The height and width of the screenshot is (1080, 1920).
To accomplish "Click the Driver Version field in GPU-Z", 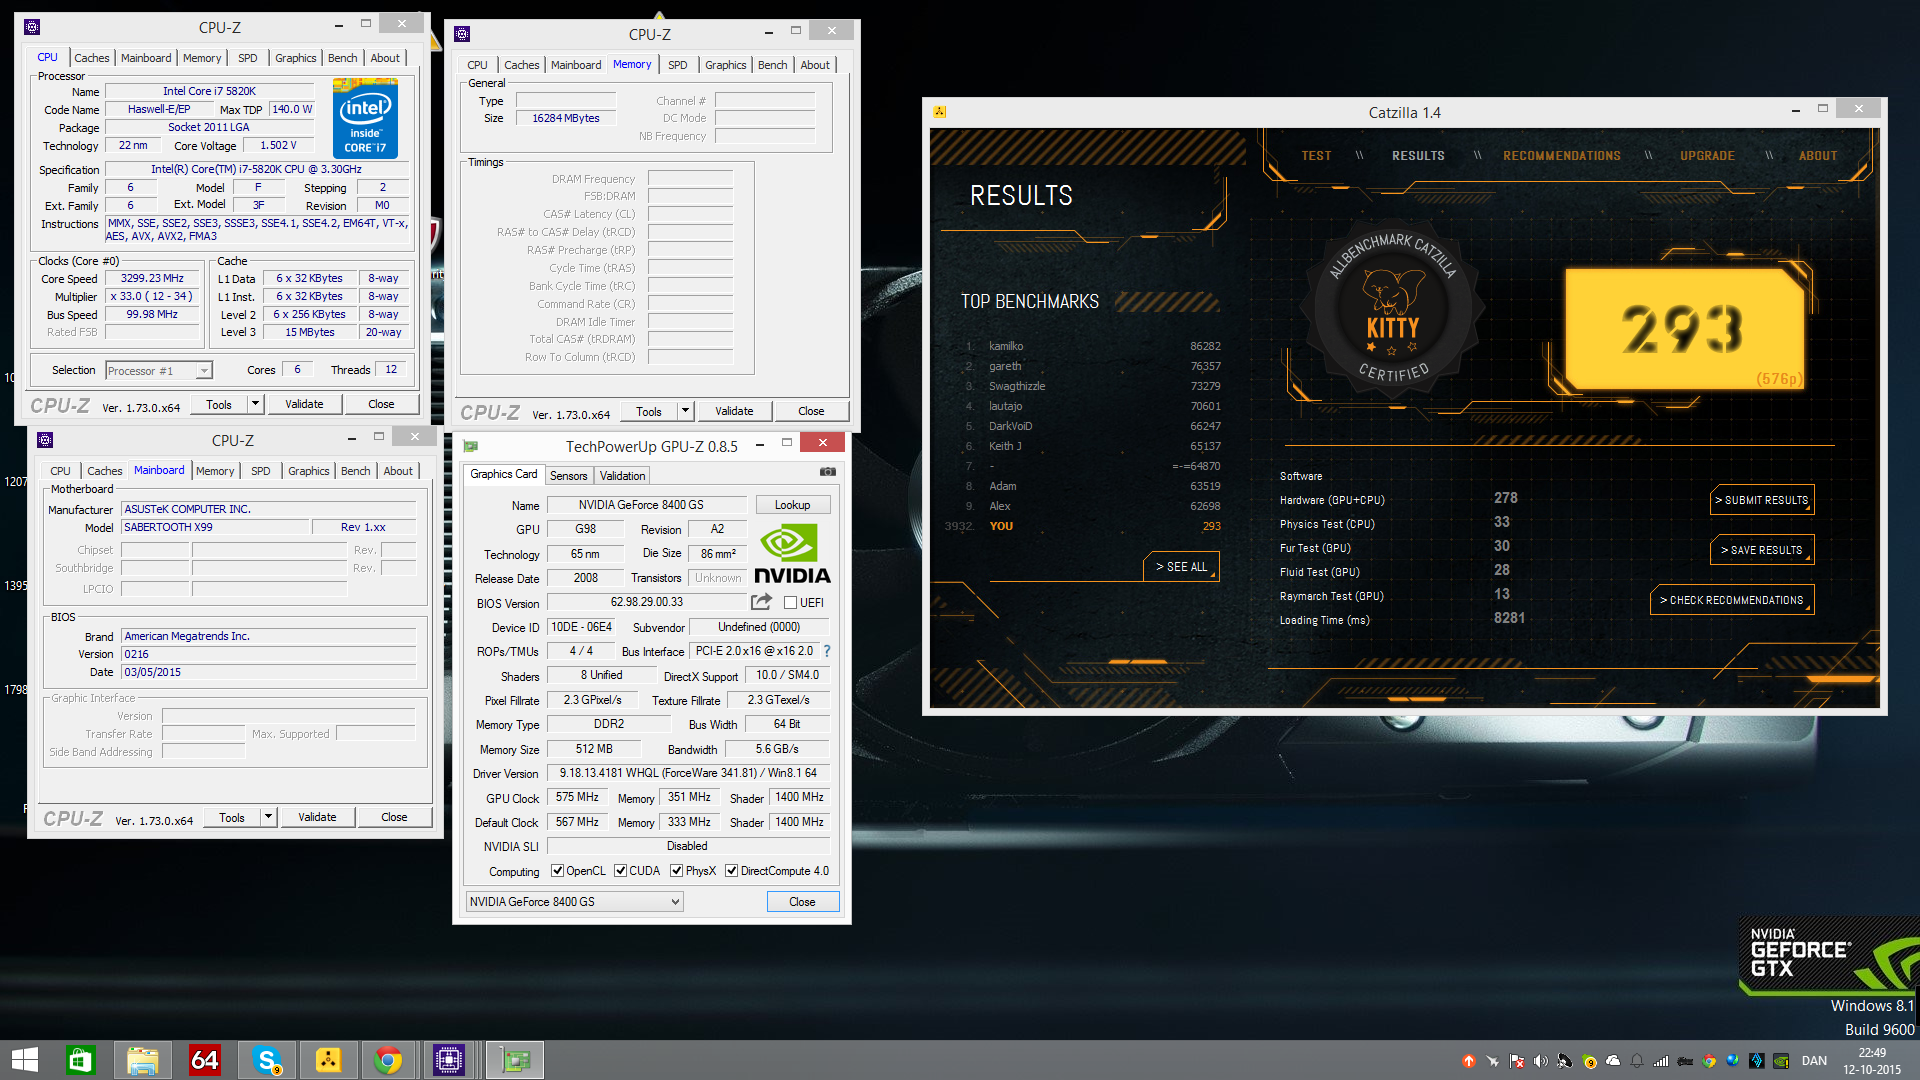I will (x=688, y=773).
